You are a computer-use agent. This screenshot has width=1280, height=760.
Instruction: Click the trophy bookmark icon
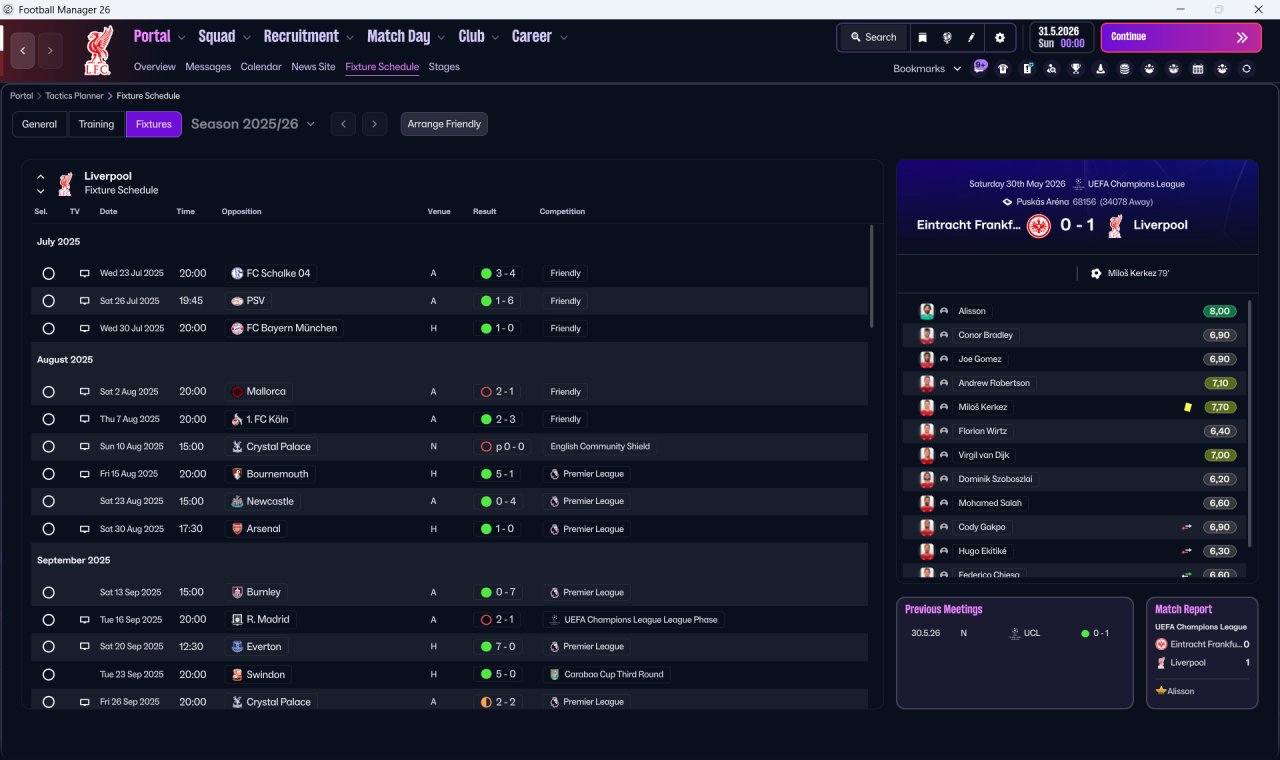[1076, 69]
